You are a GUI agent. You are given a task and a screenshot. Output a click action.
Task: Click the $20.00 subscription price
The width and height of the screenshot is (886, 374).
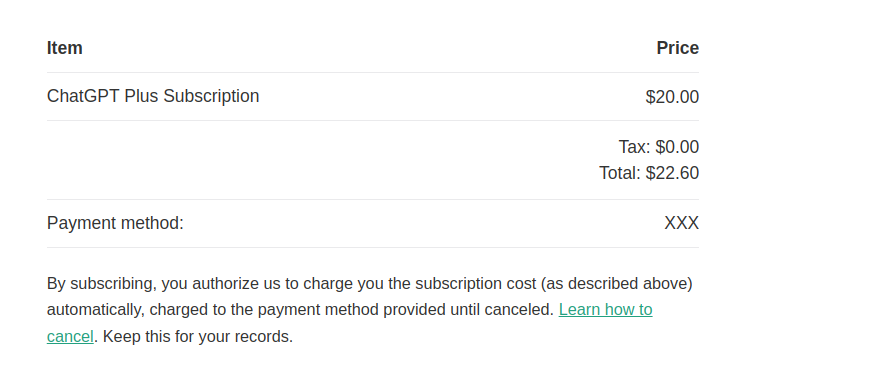coord(672,97)
